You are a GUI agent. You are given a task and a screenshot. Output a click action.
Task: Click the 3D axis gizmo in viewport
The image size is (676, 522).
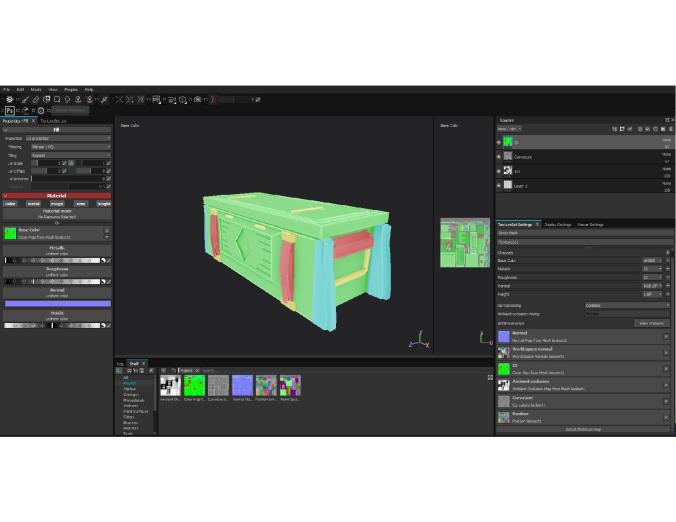point(421,340)
